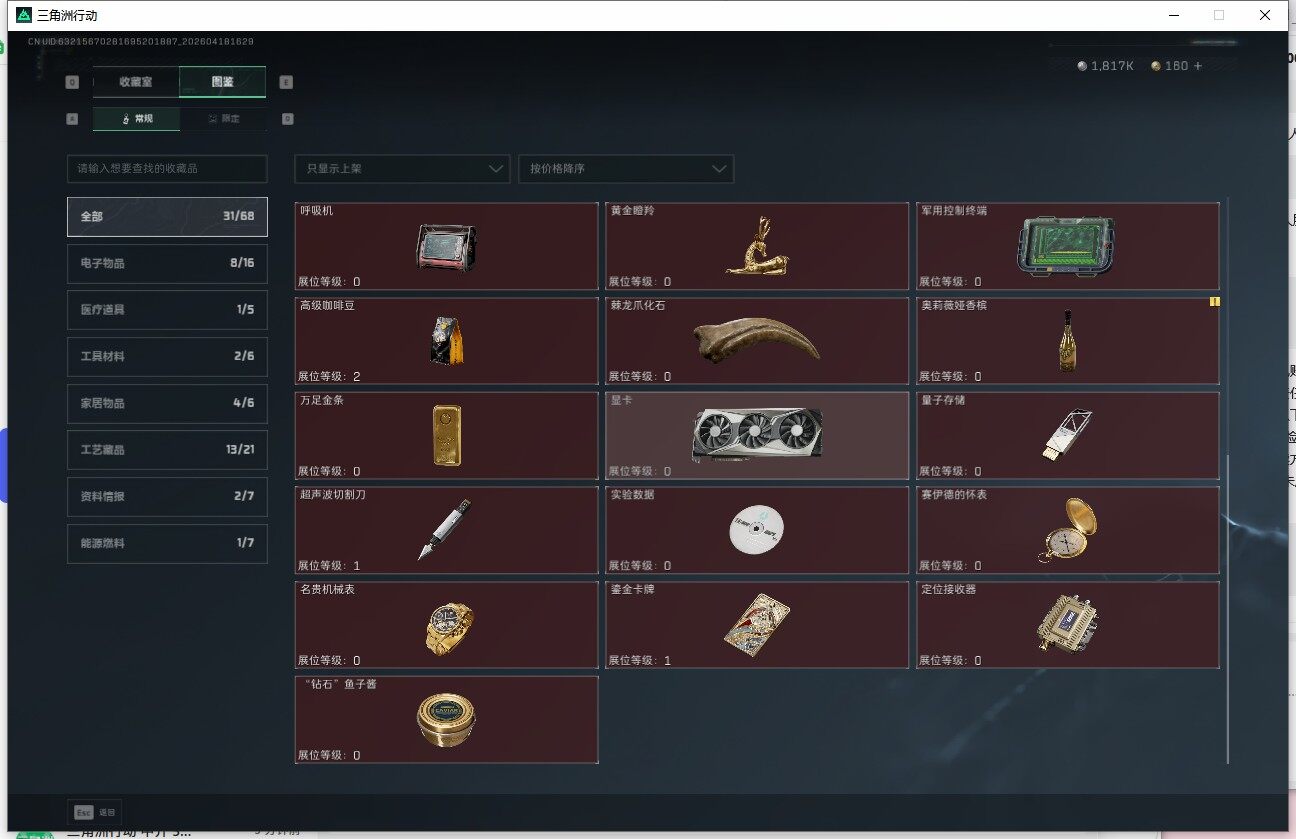The image size is (1296, 839).
Task: Select the 赛伊德的怀表 pocket watch image
Action: (x=1067, y=529)
